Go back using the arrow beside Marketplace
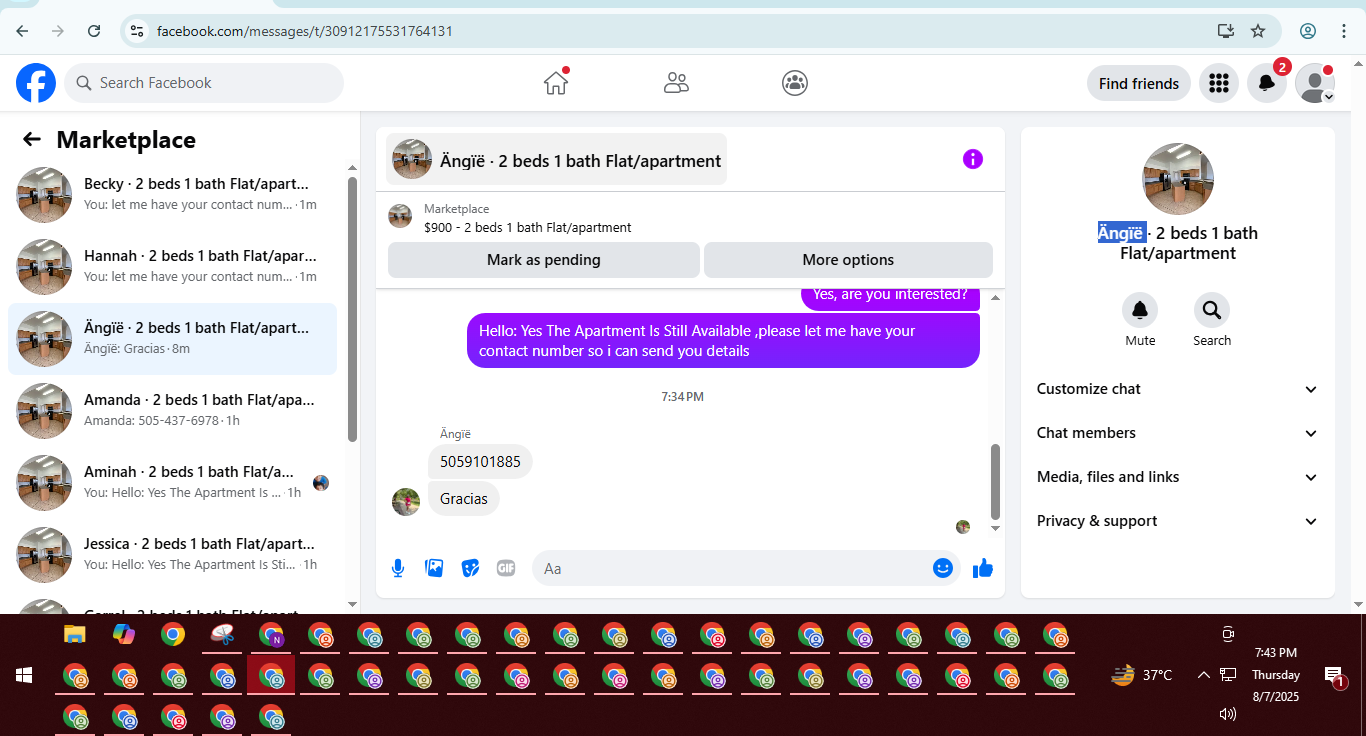Viewport: 1366px width, 736px height. 32,140
